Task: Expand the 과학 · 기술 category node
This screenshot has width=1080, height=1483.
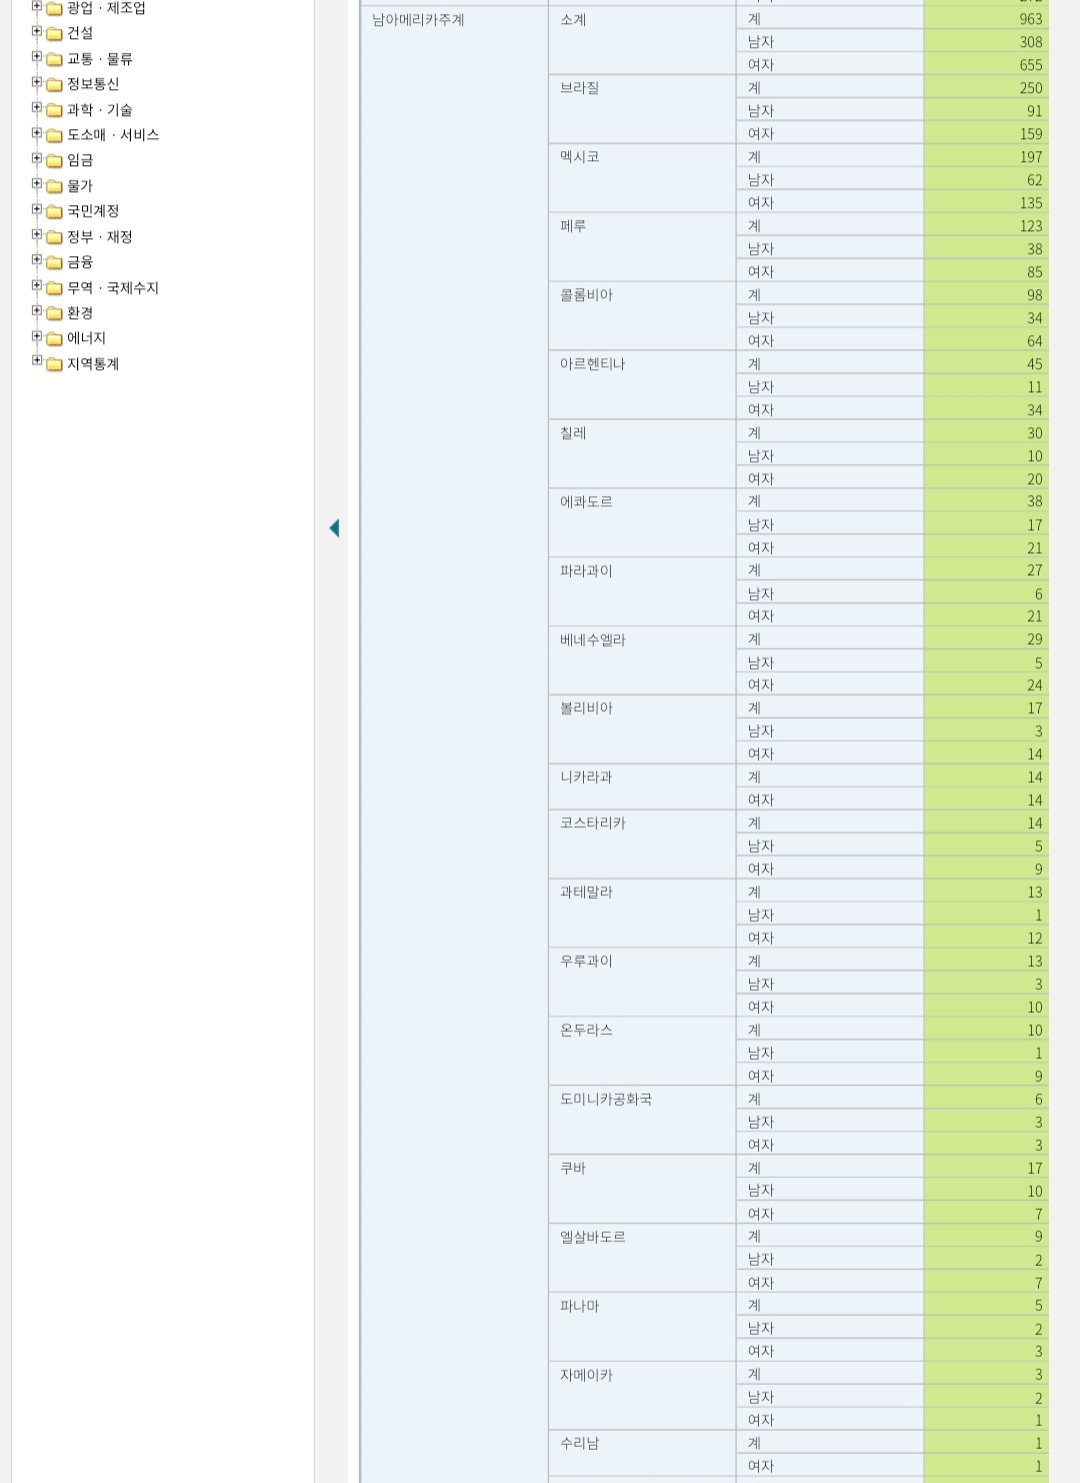Action: pyautogui.click(x=37, y=108)
